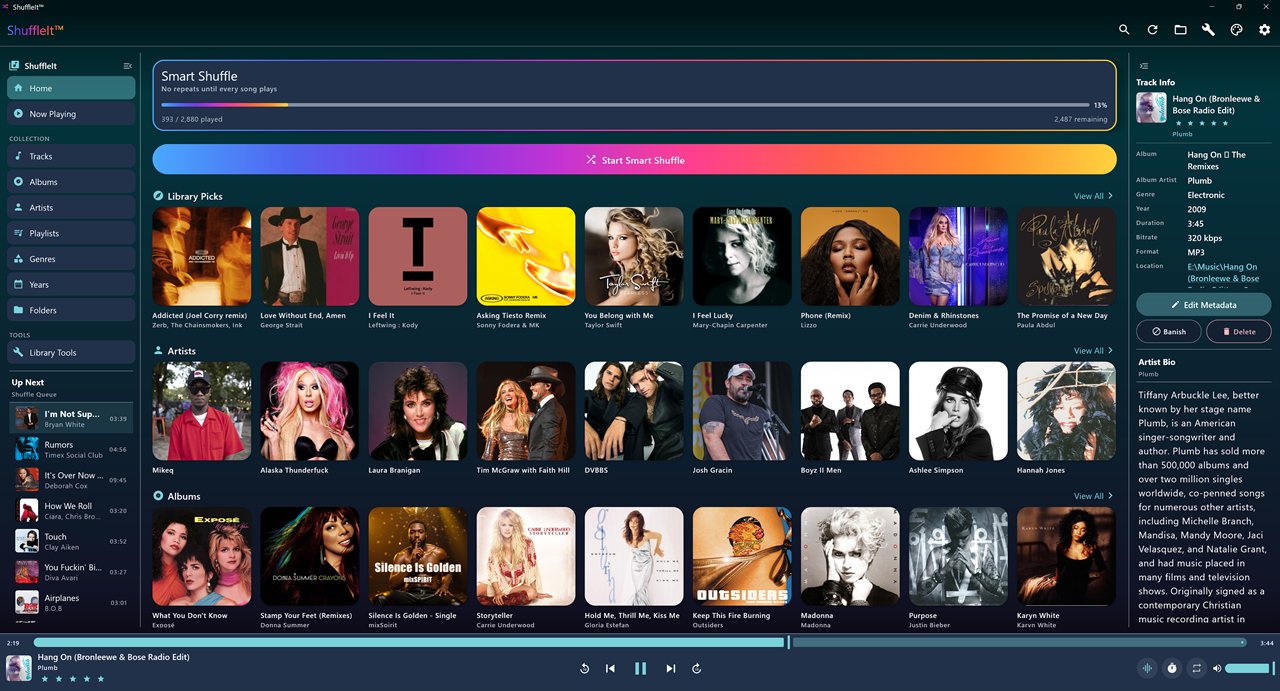Click View All for the Artists section

pos(1093,351)
